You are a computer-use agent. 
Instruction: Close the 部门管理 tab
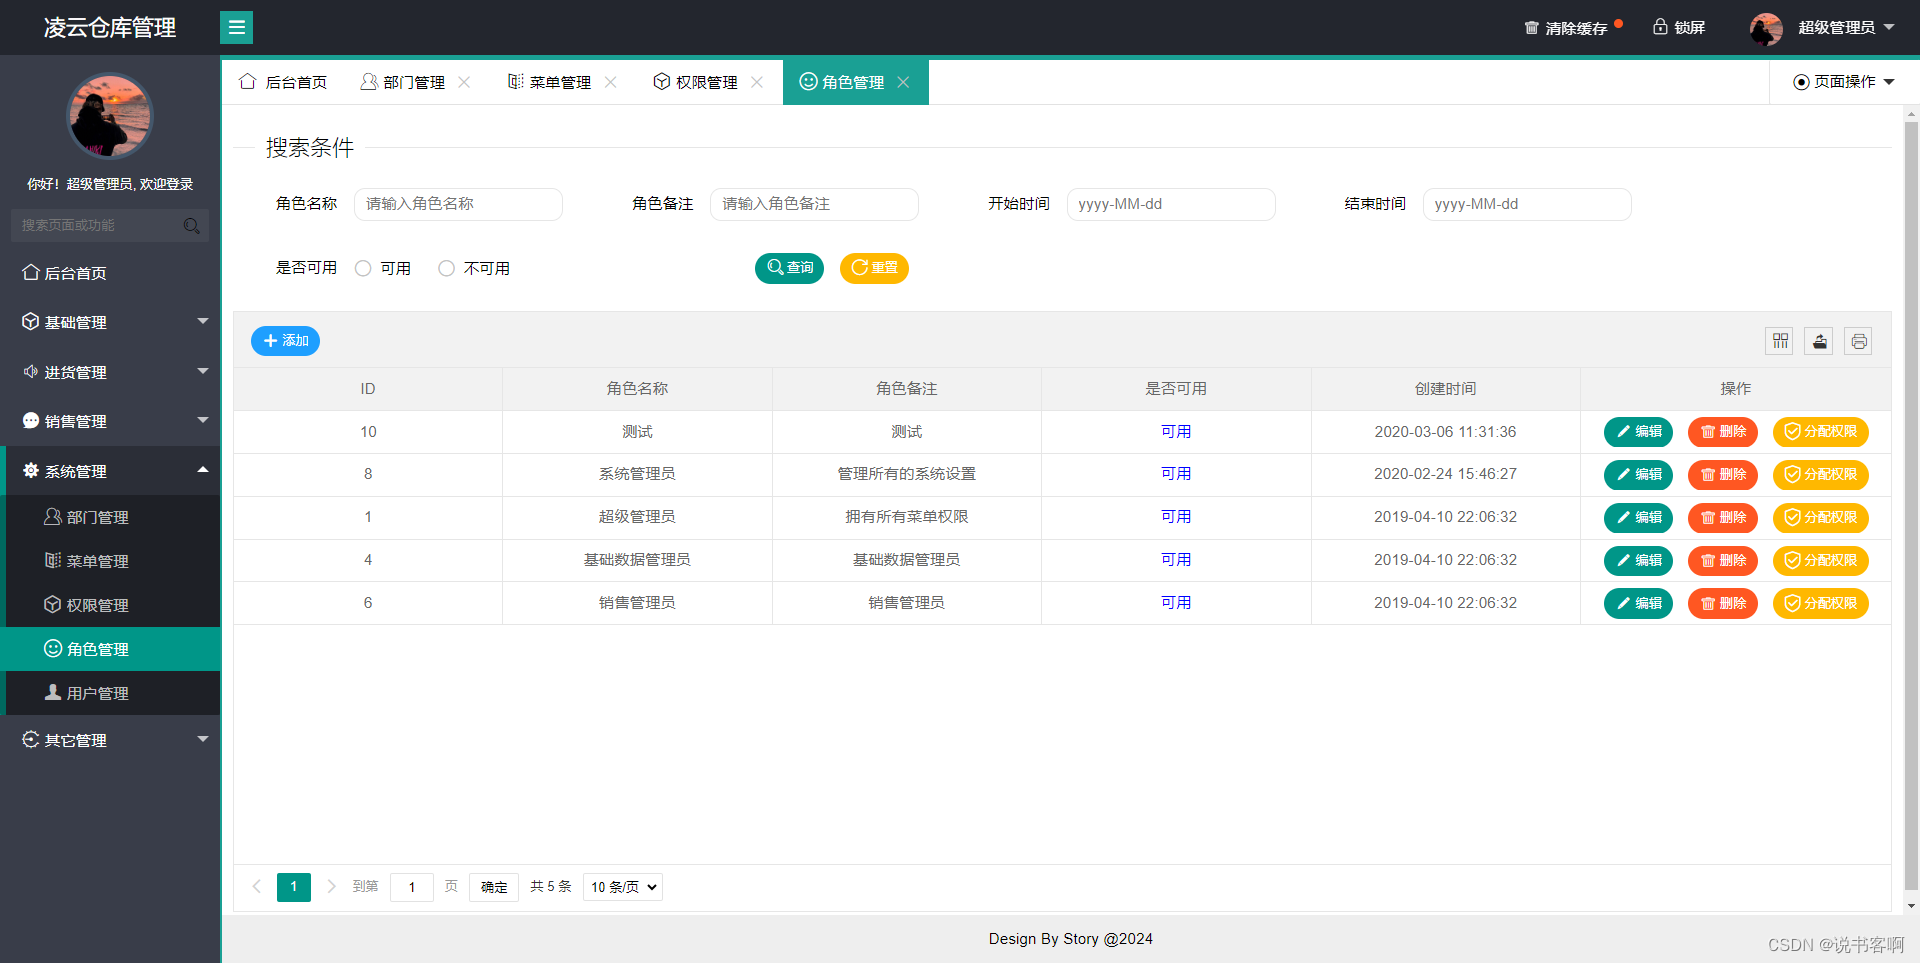click(x=464, y=82)
